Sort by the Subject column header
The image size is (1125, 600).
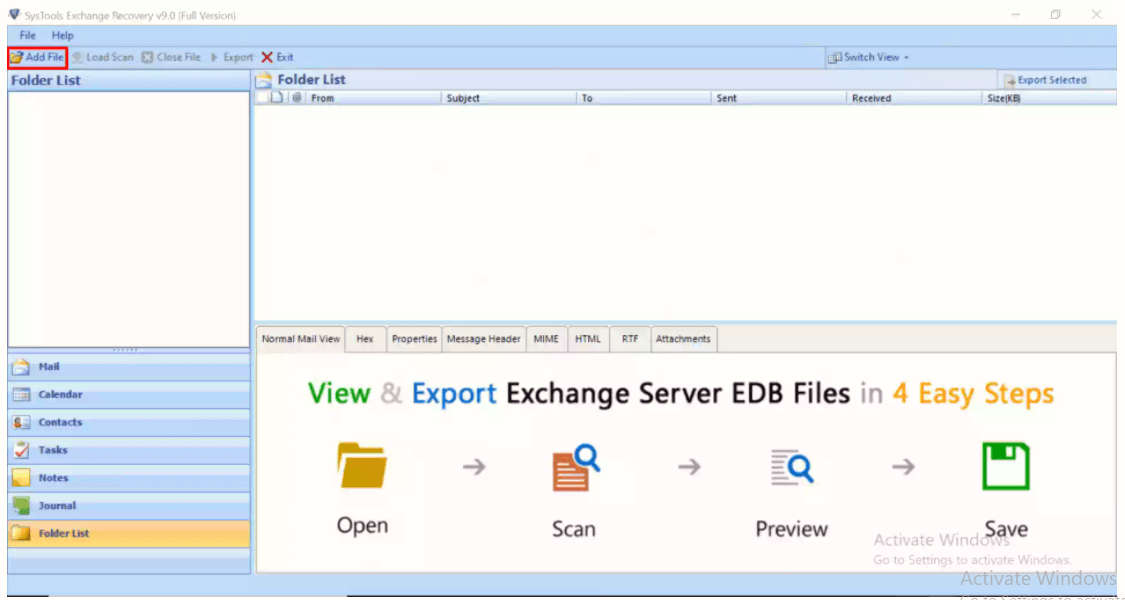tap(463, 98)
